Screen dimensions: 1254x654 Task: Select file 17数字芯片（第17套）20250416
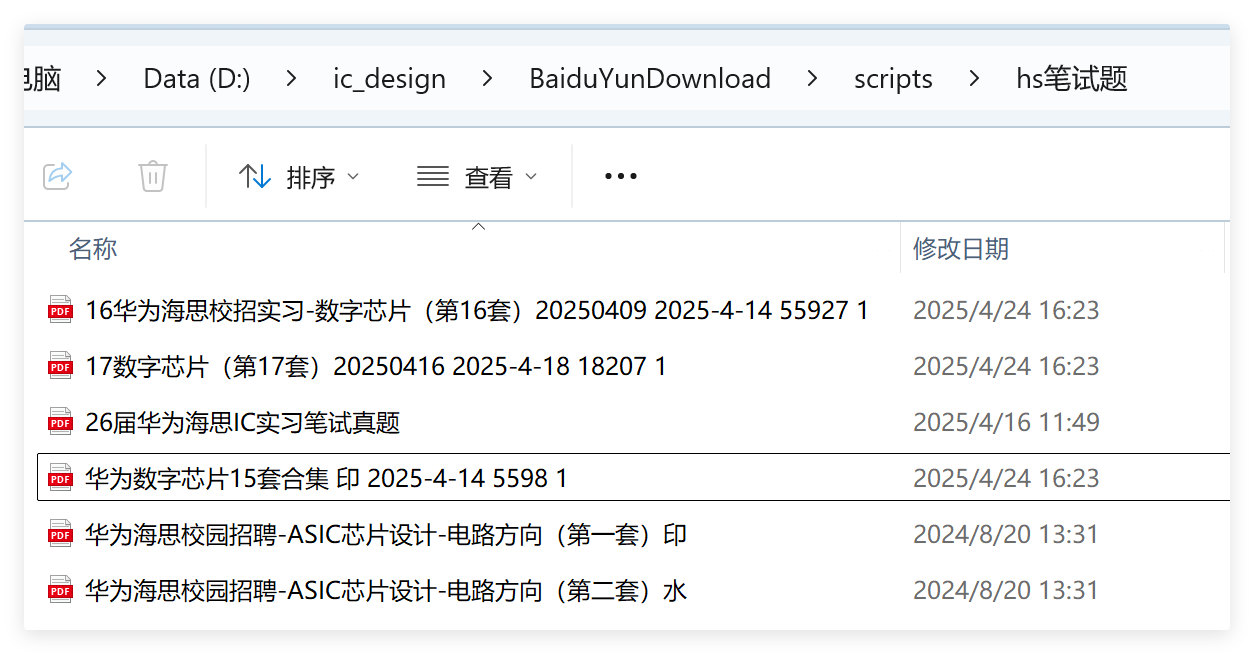376,366
